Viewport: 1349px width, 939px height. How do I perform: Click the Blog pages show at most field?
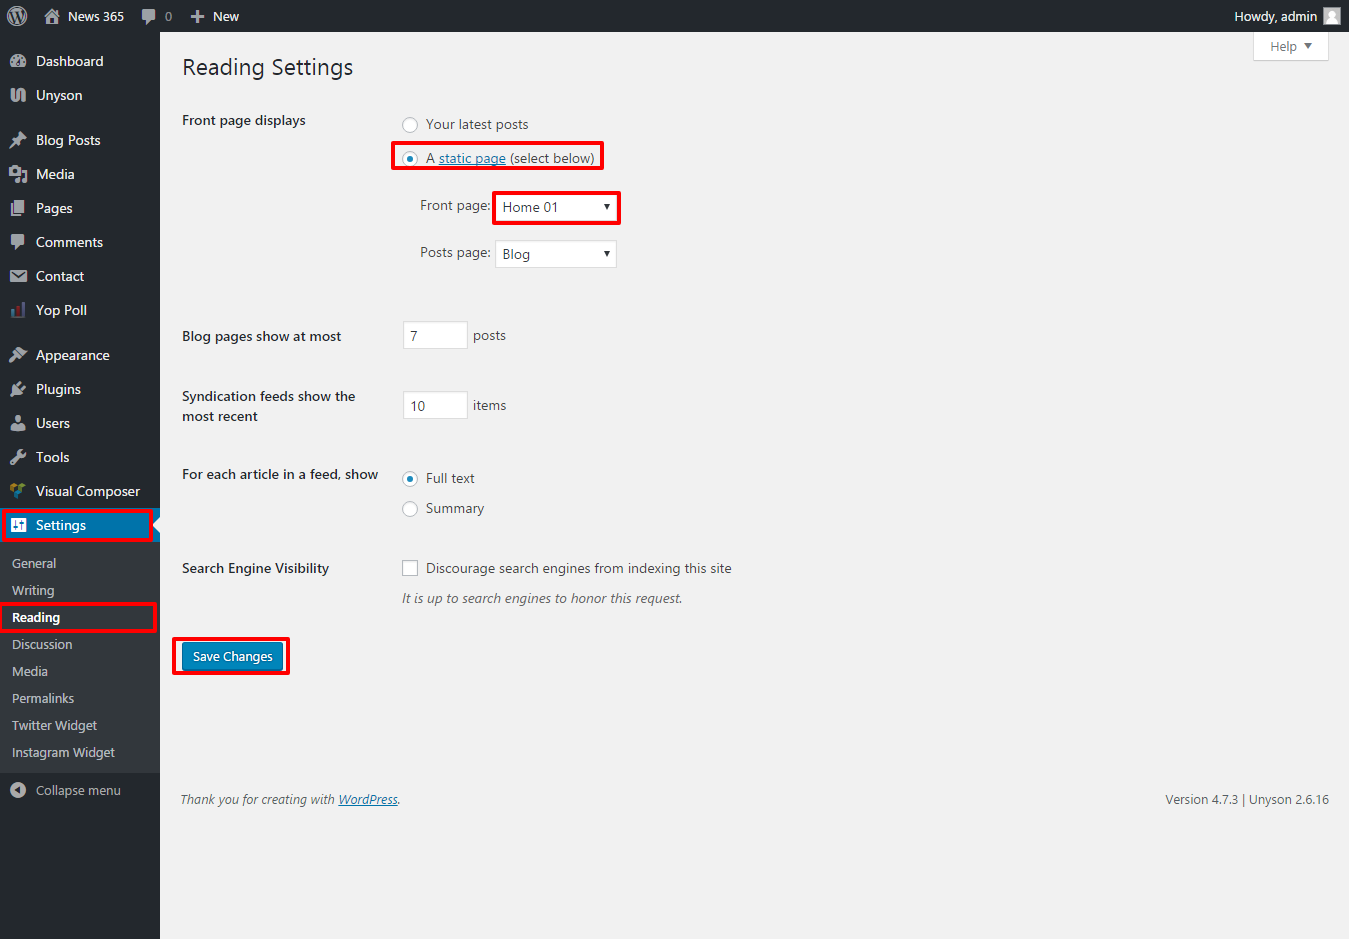[435, 335]
